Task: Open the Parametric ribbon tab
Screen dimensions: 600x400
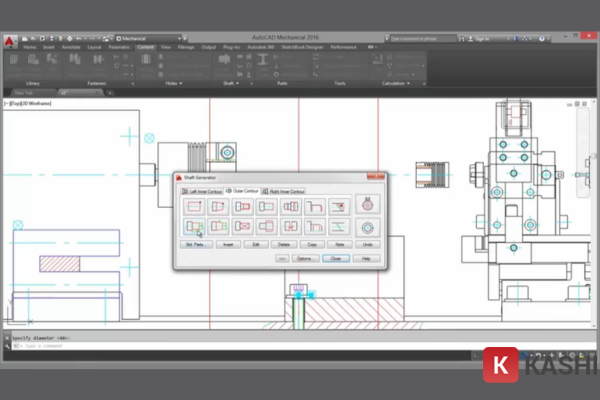Action: pos(119,47)
